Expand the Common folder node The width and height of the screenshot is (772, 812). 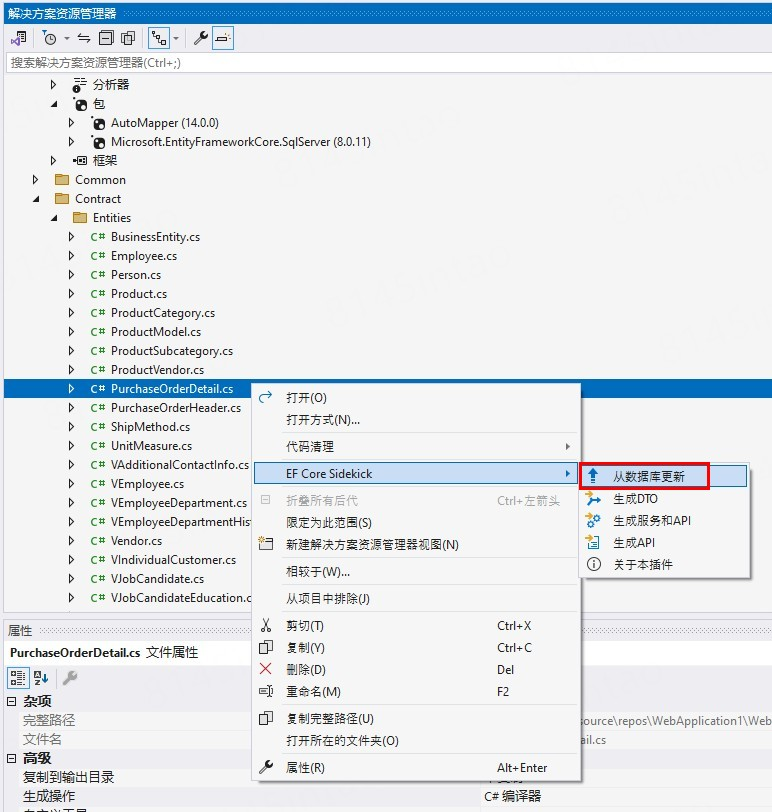point(37,180)
